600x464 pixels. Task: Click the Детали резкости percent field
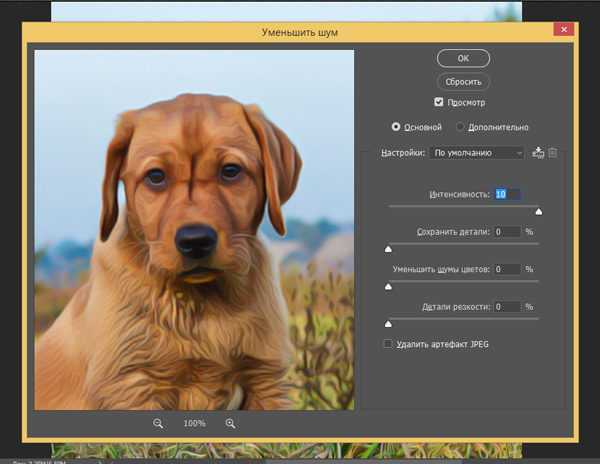point(507,306)
